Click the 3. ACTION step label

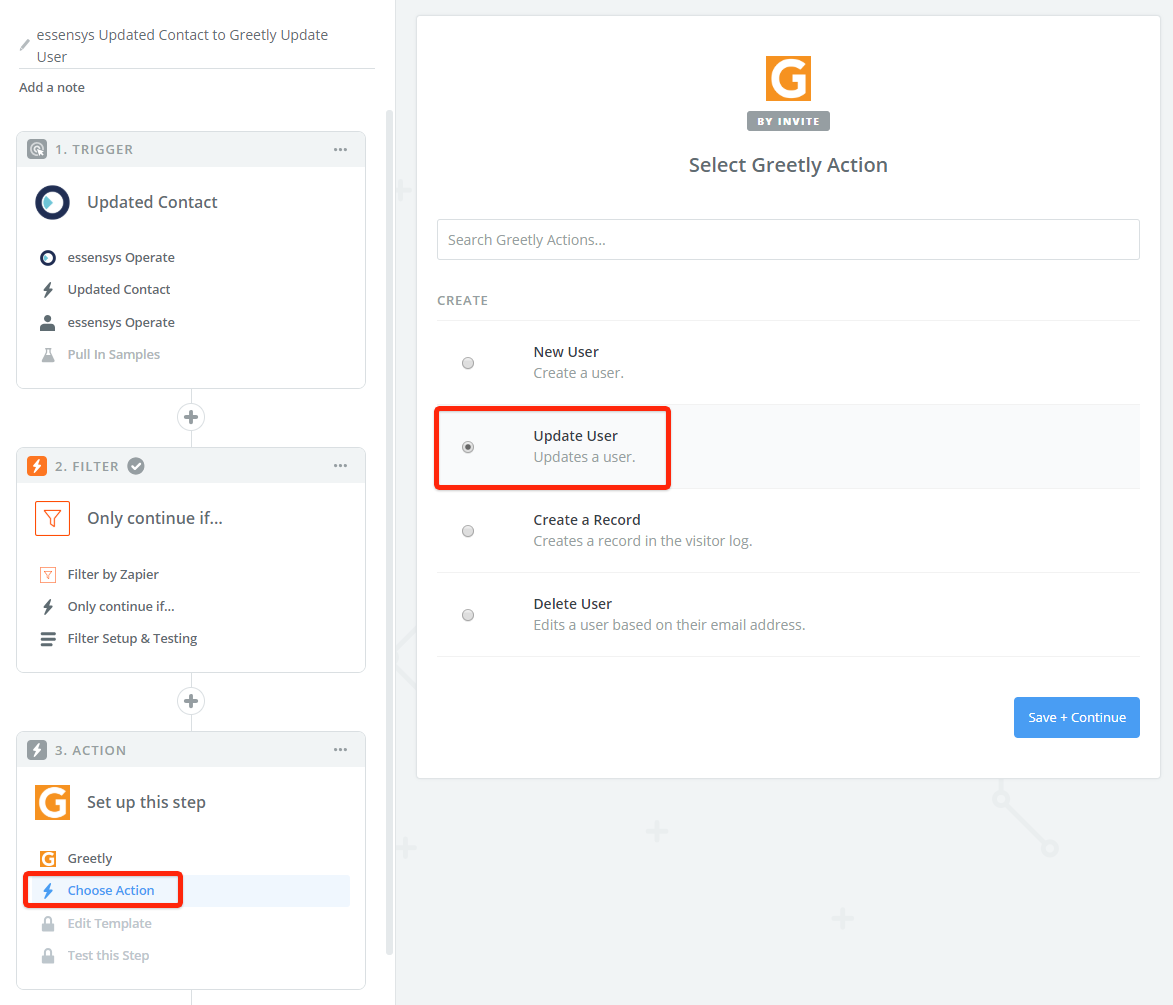tap(91, 751)
